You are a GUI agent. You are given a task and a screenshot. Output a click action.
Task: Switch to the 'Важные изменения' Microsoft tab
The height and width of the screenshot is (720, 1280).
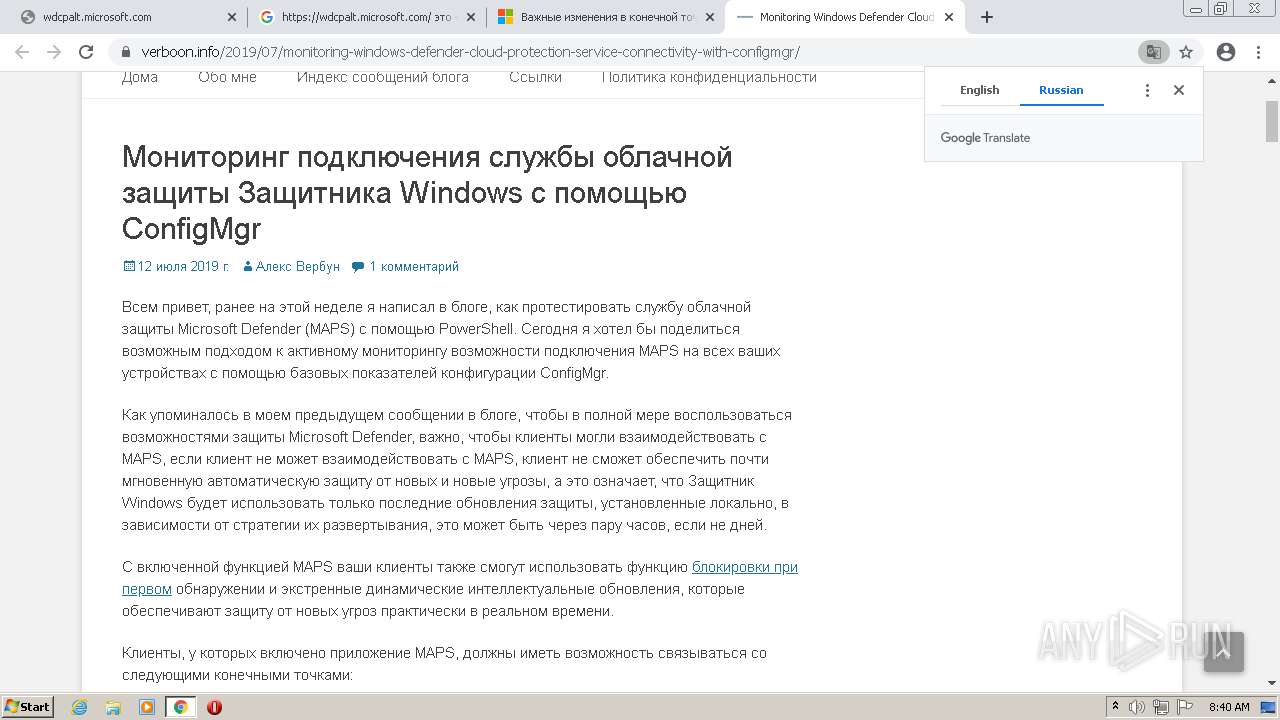tap(605, 17)
